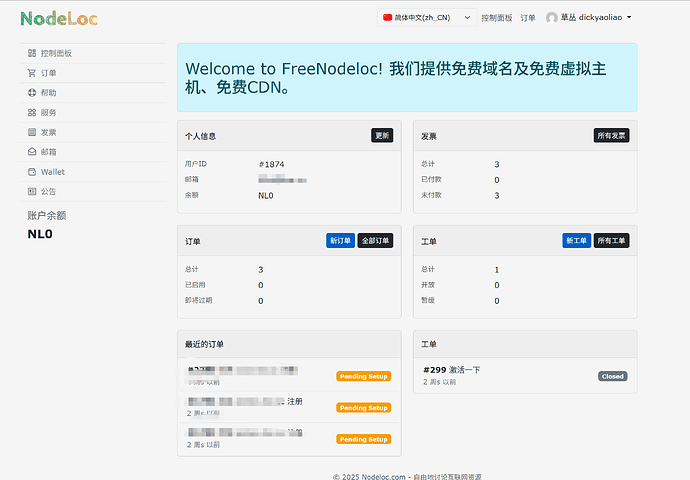Click the 已启用 row in 订单 card

click(x=289, y=285)
